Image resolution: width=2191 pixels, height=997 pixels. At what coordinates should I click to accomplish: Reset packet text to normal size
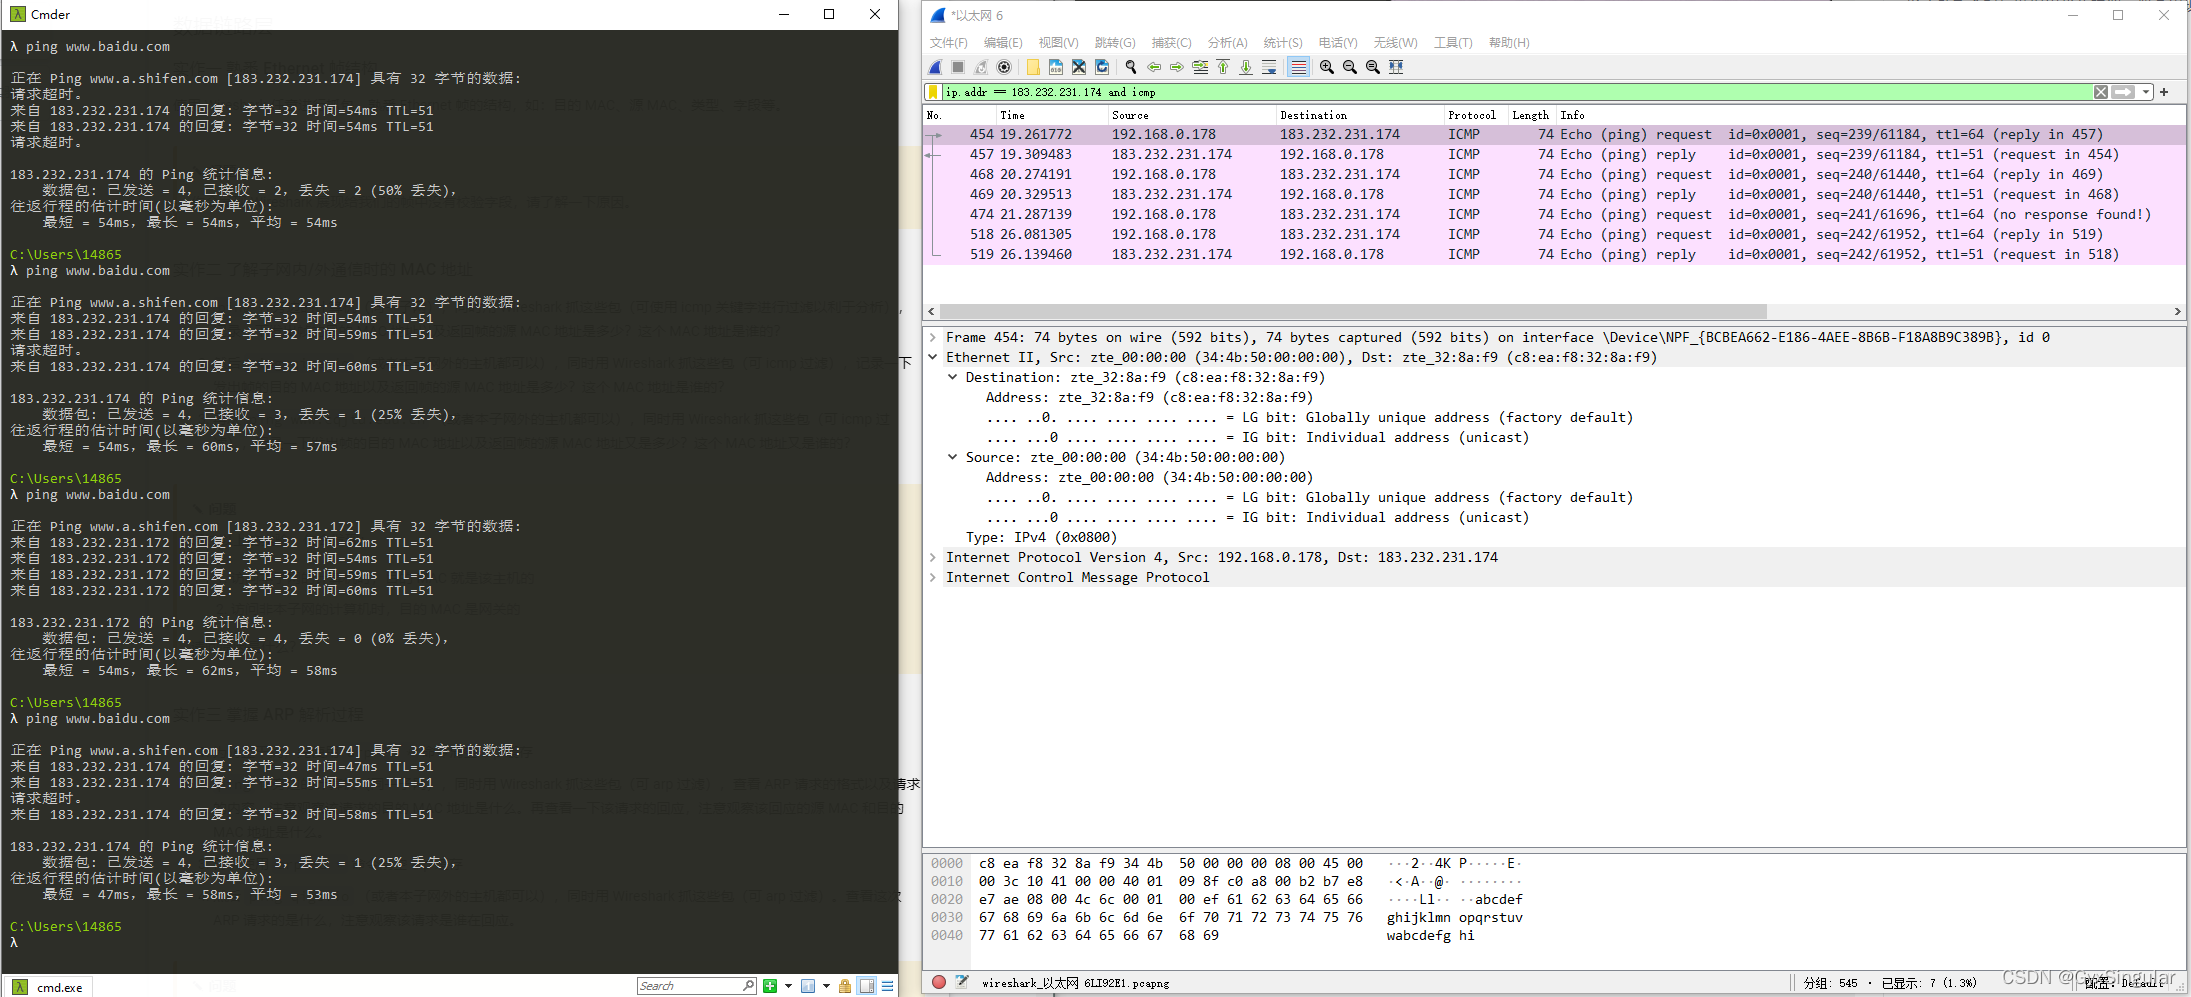pyautogui.click(x=1373, y=67)
